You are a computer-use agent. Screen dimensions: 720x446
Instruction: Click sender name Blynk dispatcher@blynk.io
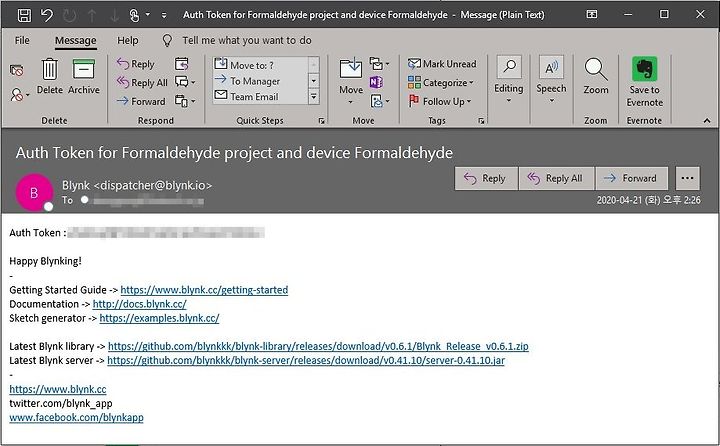(137, 185)
